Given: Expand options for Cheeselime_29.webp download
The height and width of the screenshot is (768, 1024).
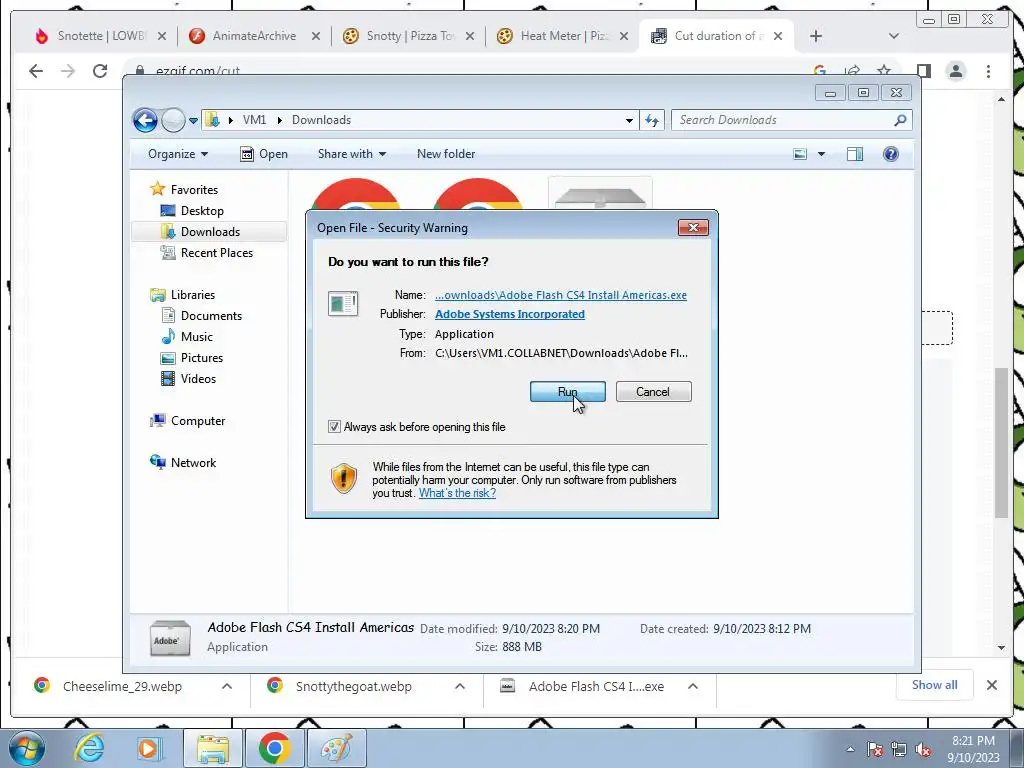Looking at the screenshot, I should point(227,686).
